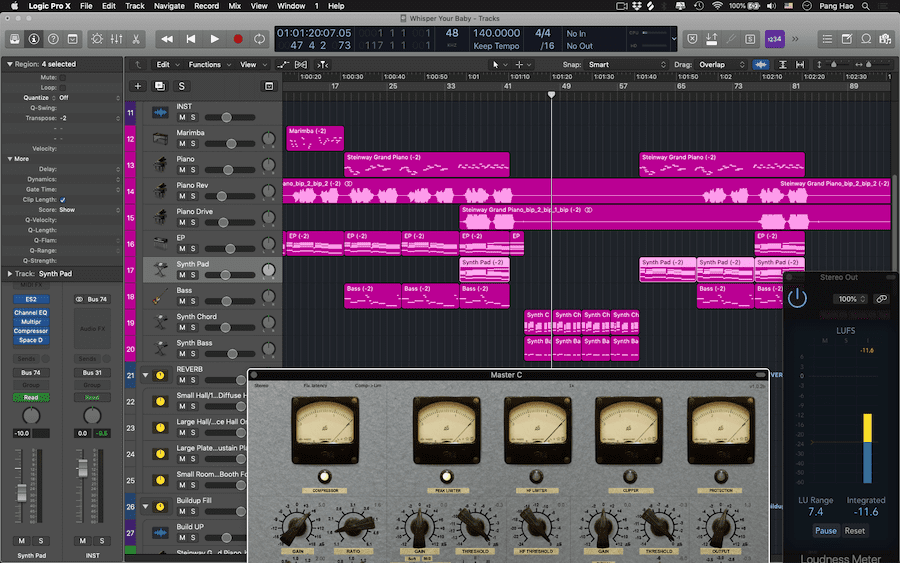Mute the Synth Pad track

(182, 275)
